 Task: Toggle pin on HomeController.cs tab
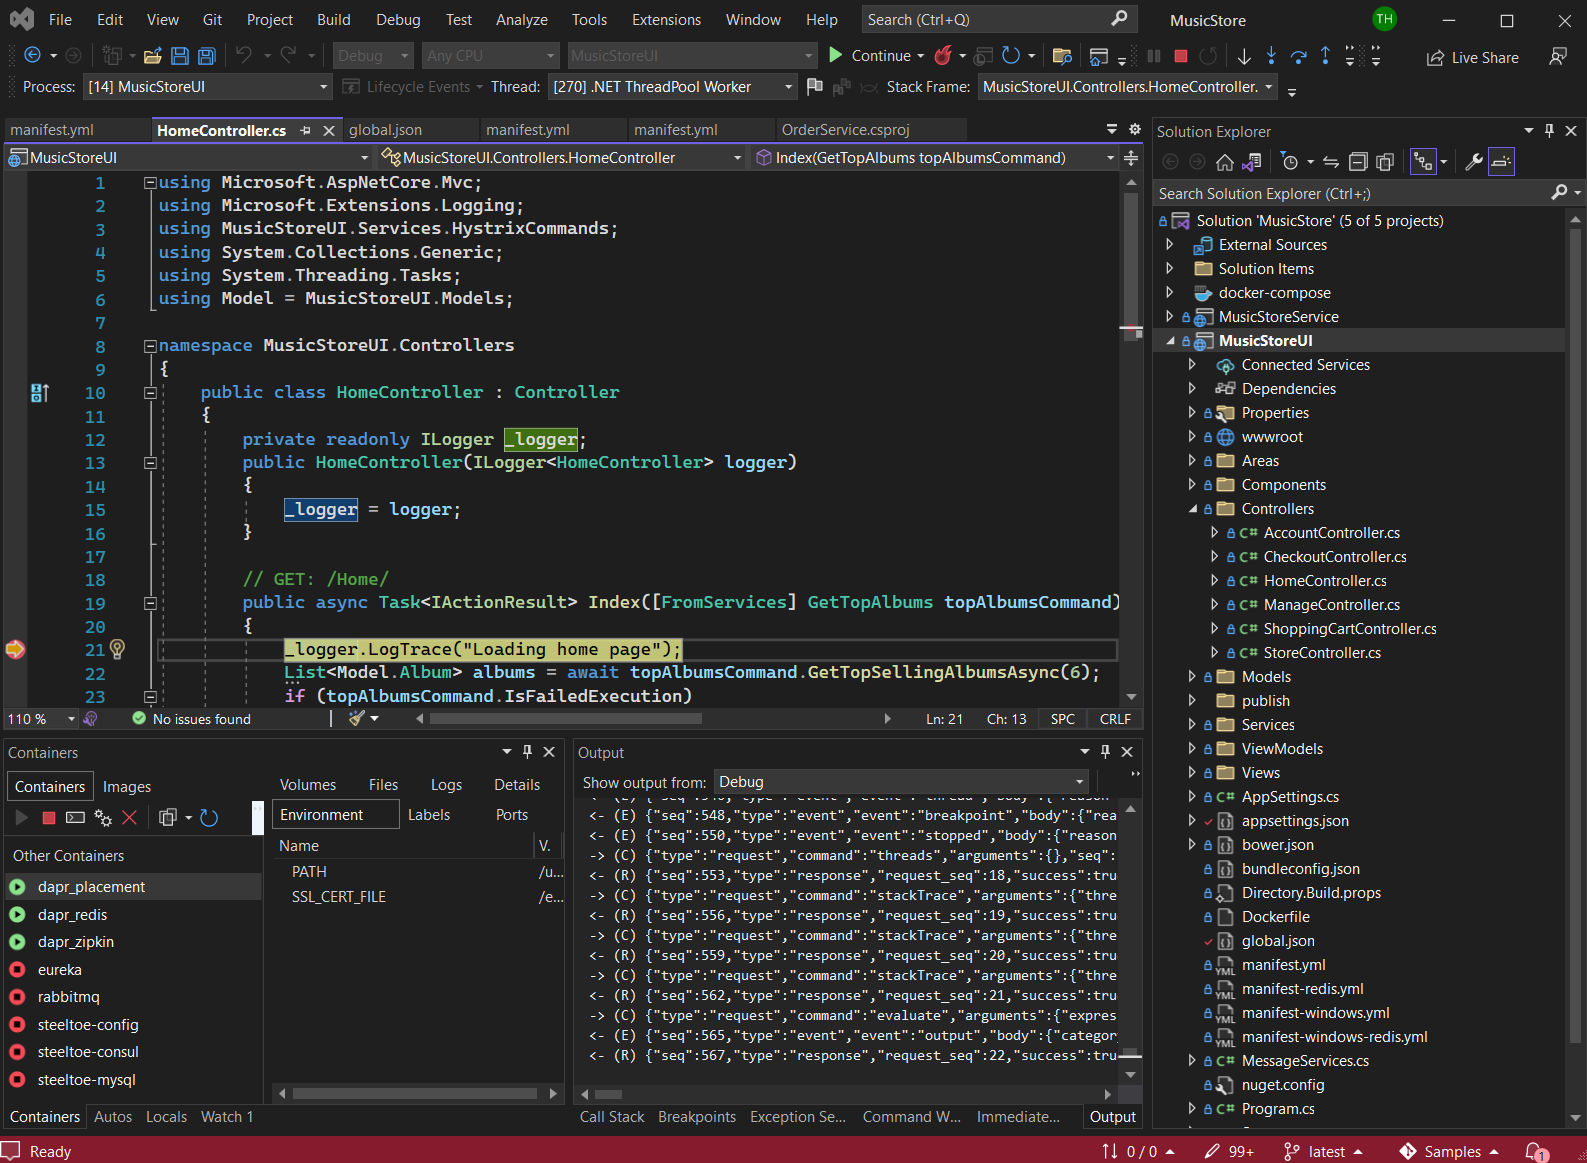point(306,131)
